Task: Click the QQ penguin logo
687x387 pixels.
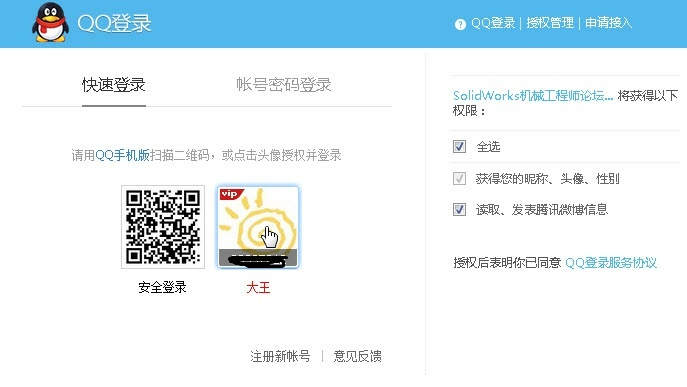Action: [50, 22]
